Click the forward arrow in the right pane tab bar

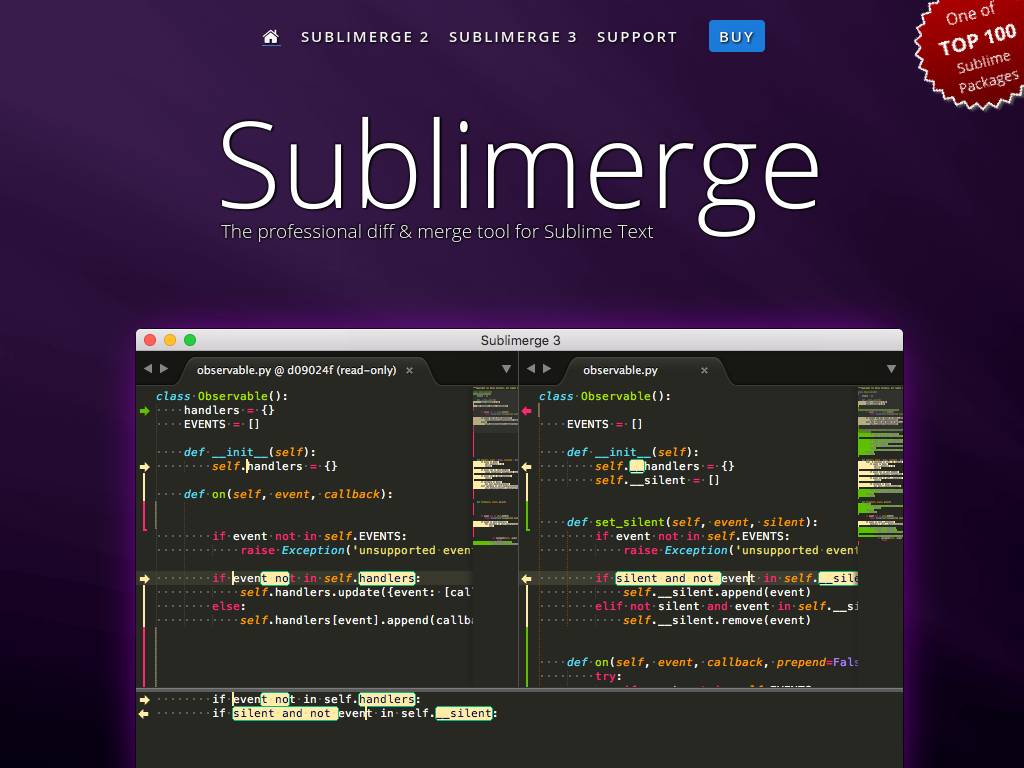547,369
